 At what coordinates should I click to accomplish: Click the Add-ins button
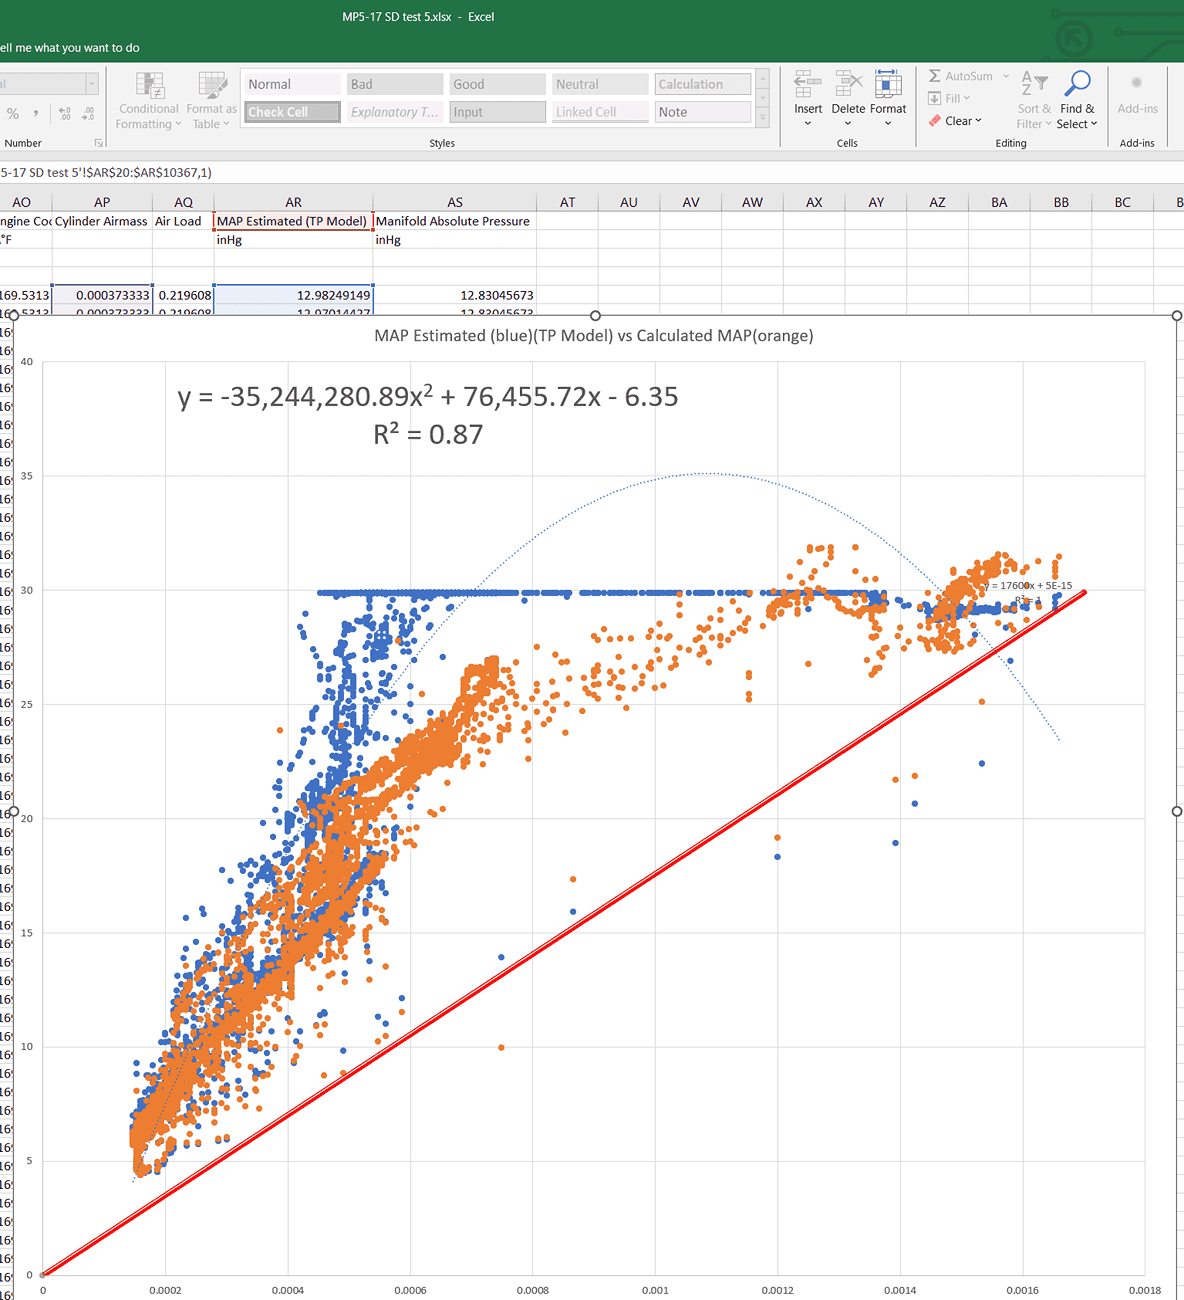[1137, 95]
